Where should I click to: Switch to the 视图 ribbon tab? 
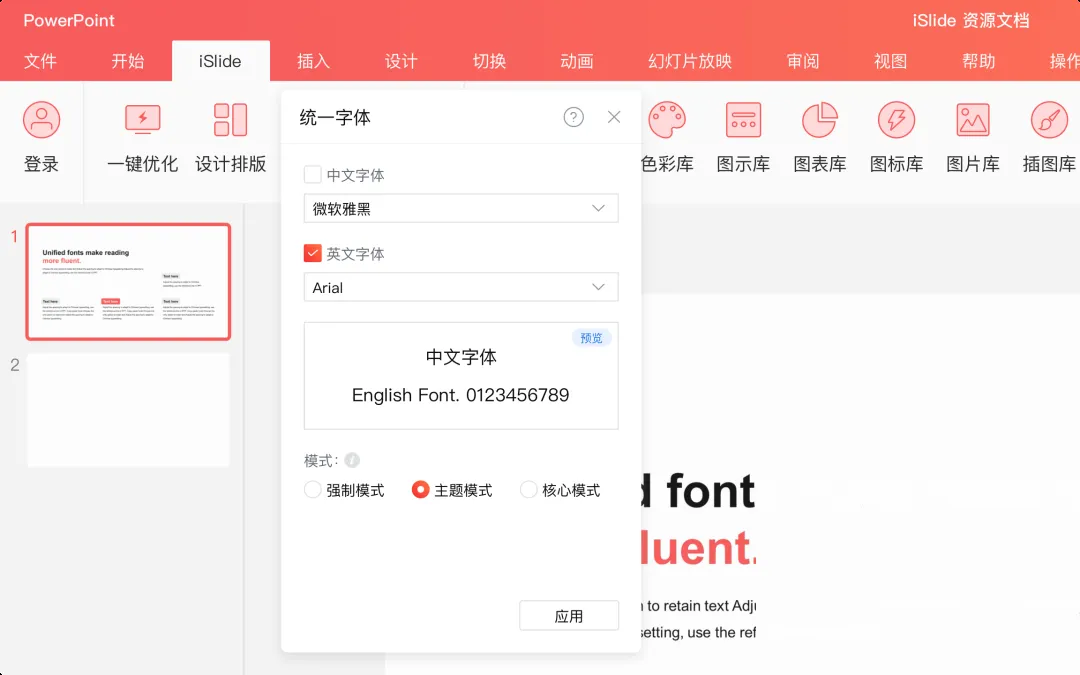891,61
